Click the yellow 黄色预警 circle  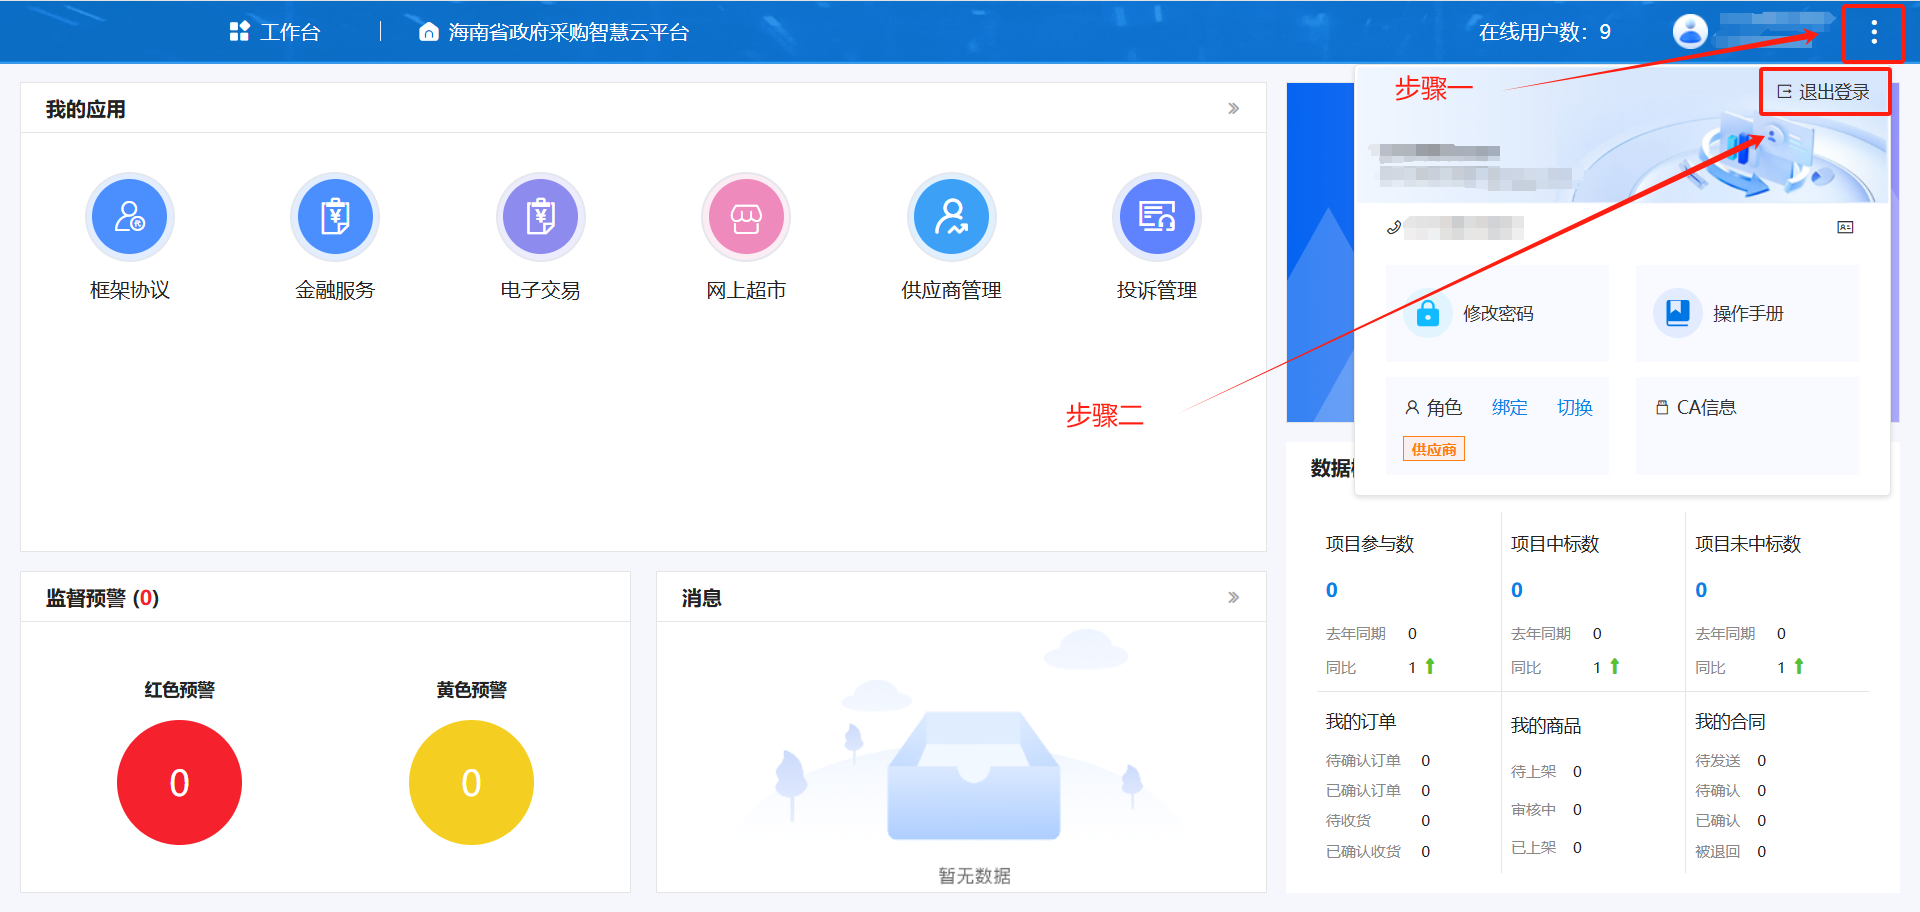pos(471,782)
